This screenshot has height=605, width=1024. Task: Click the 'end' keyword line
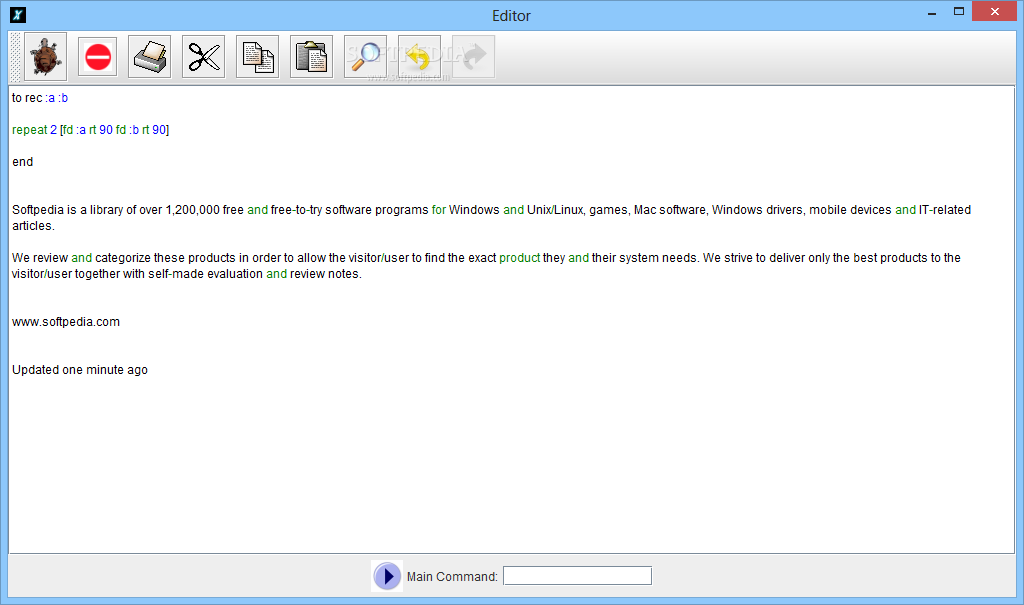(x=22, y=162)
